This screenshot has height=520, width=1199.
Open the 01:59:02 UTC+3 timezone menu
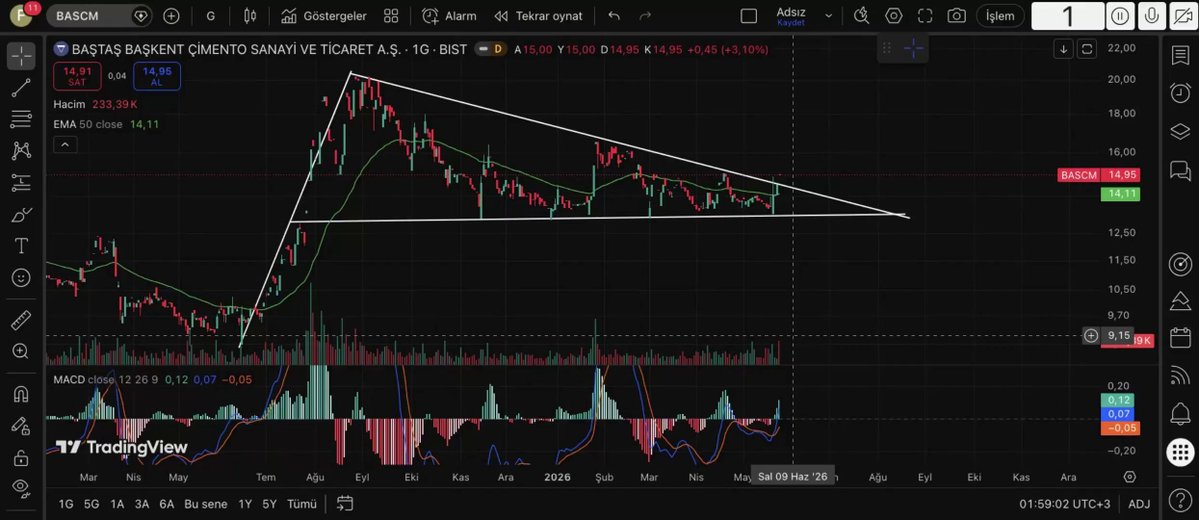coord(1064,504)
